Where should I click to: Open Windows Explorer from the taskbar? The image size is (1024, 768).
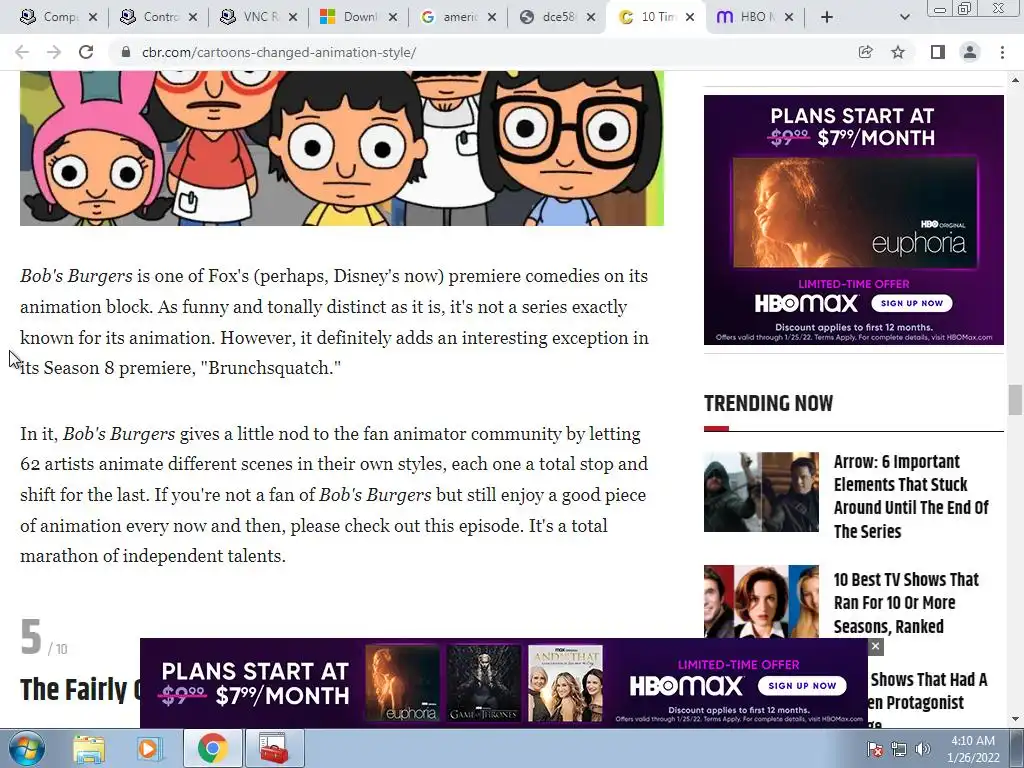pyautogui.click(x=89, y=748)
